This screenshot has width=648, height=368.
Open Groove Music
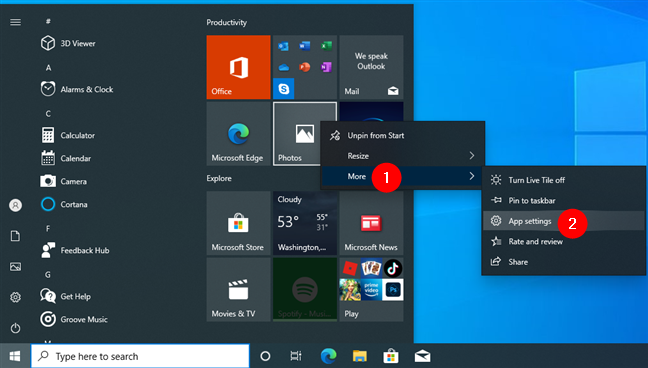[x=74, y=319]
